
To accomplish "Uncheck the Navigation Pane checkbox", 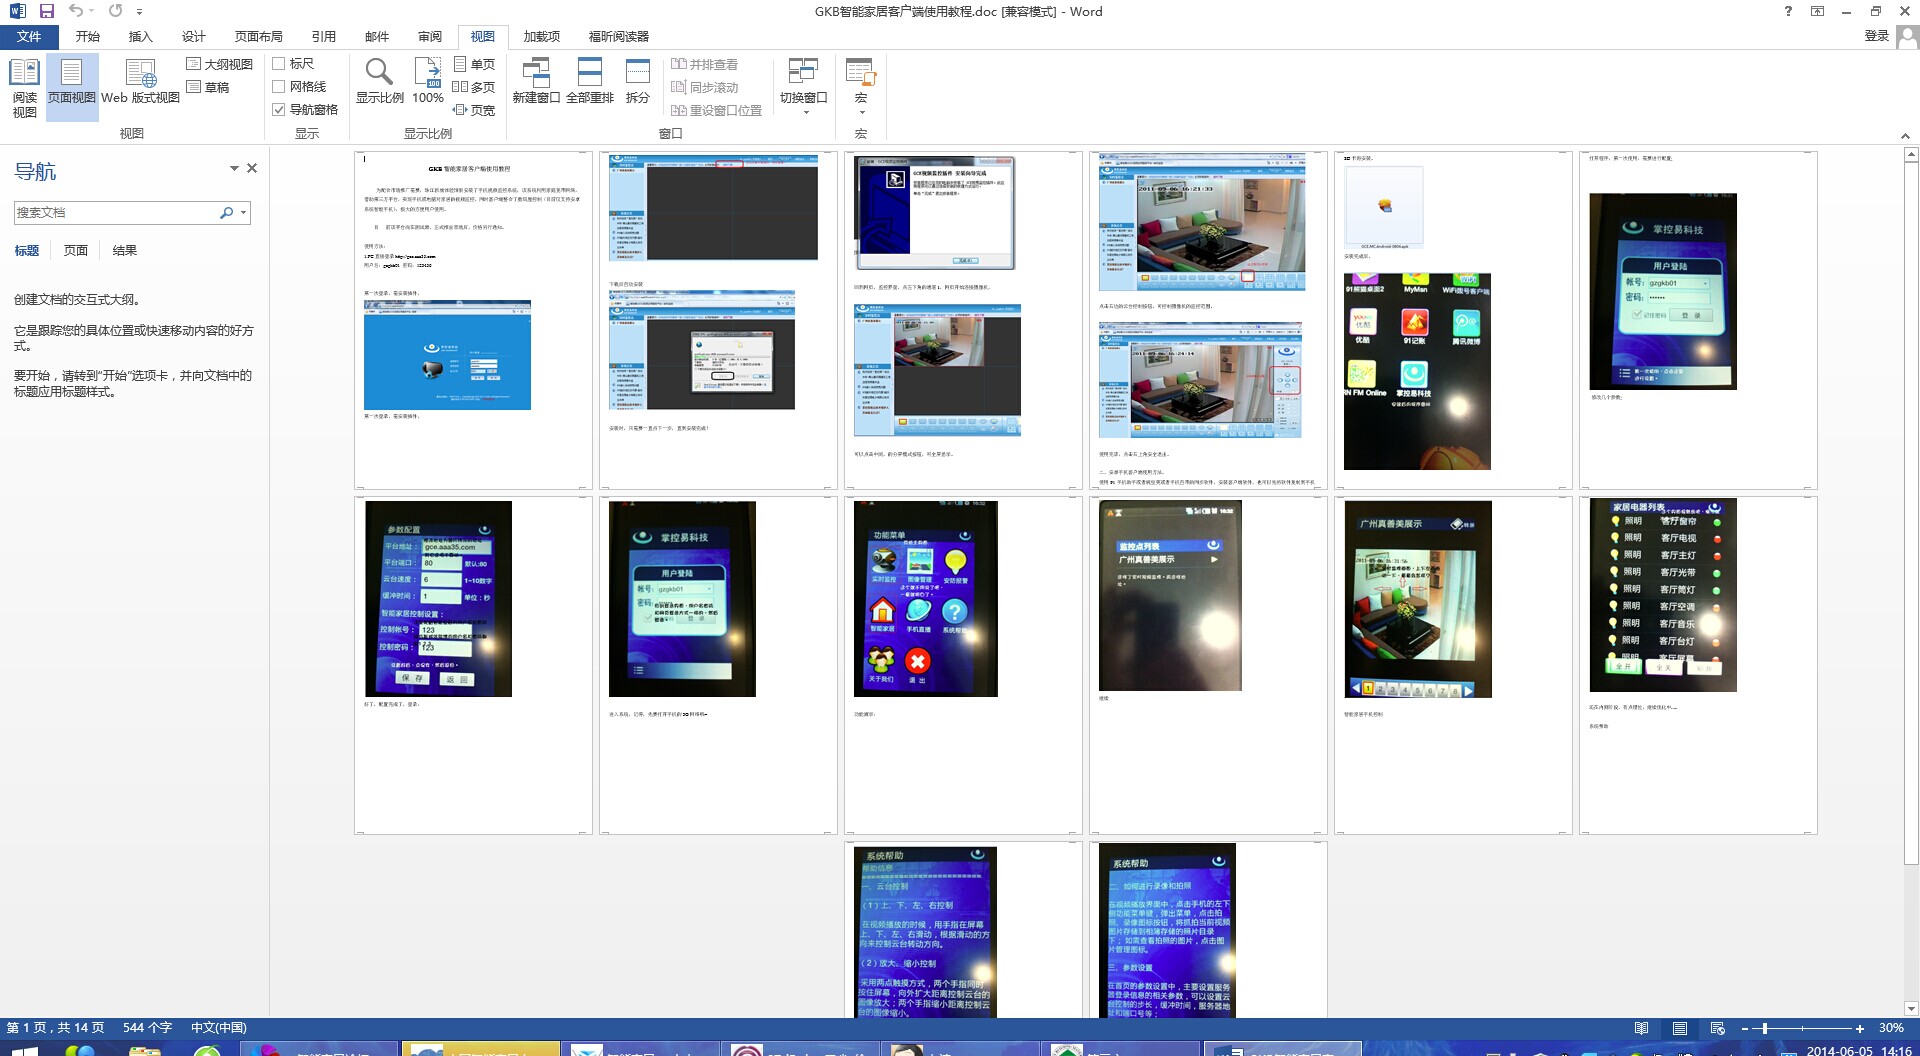I will pyautogui.click(x=279, y=110).
